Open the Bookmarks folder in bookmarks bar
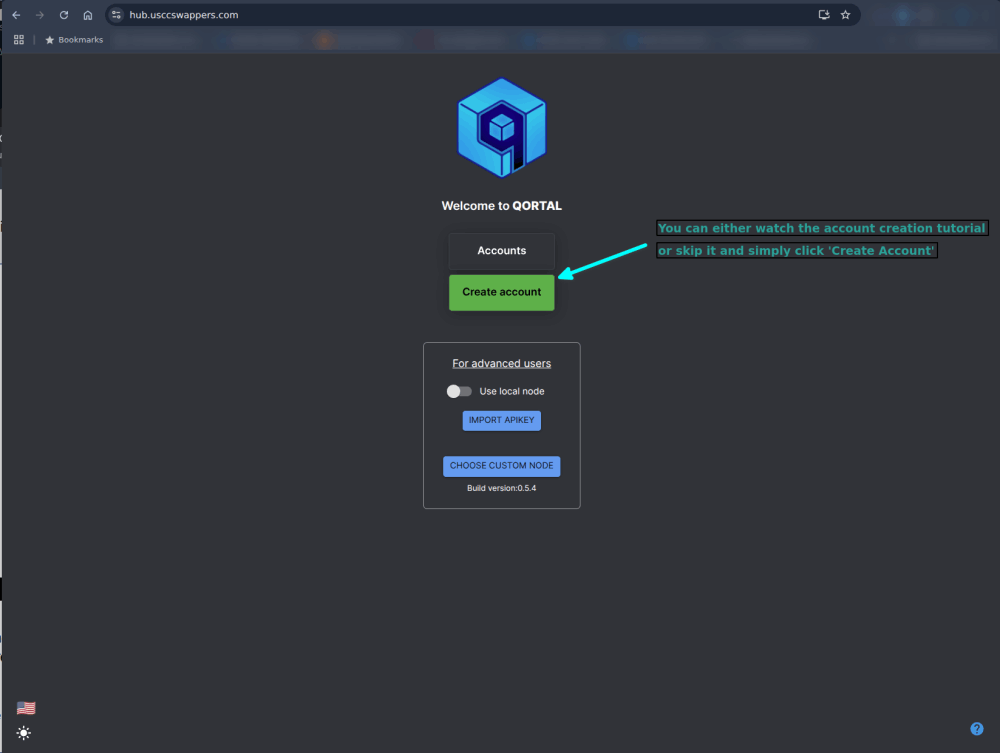 [74, 40]
